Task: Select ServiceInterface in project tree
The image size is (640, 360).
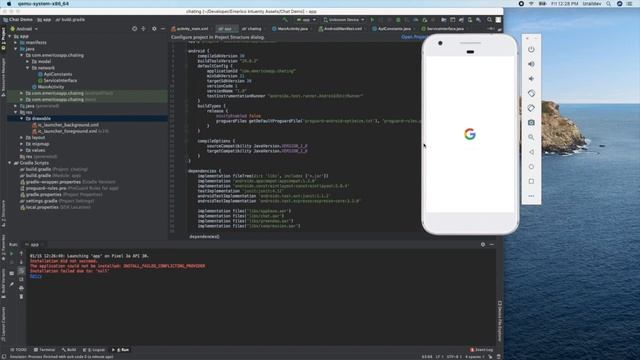Action: tap(57, 81)
